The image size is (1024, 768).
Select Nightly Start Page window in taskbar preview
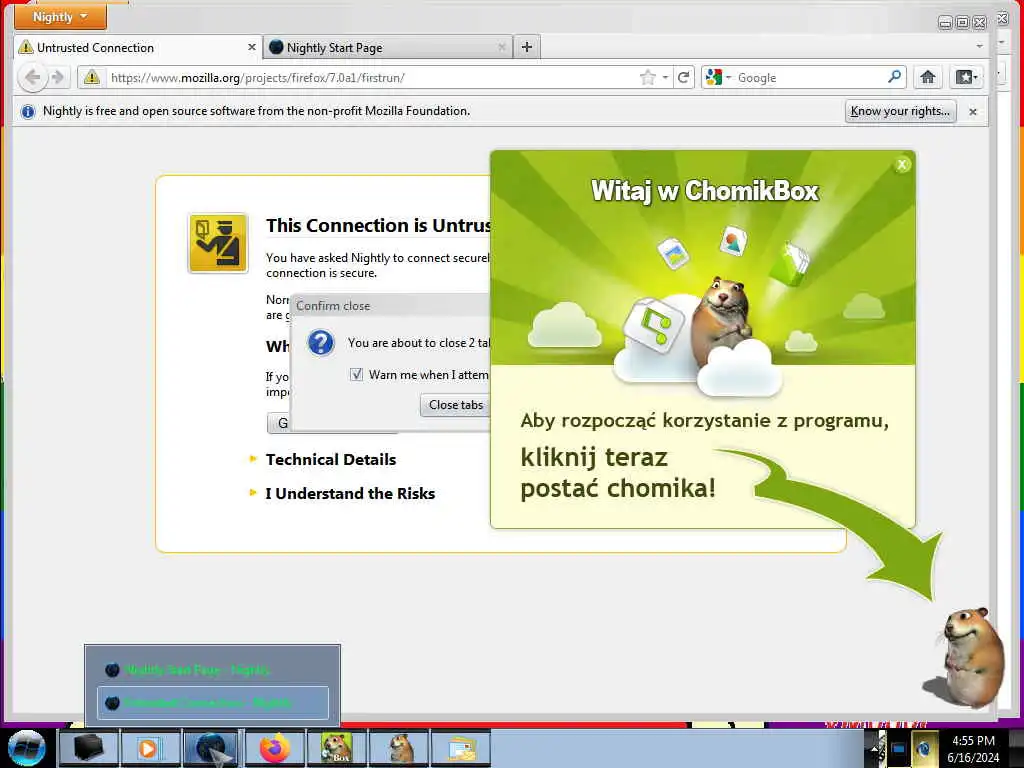213,669
